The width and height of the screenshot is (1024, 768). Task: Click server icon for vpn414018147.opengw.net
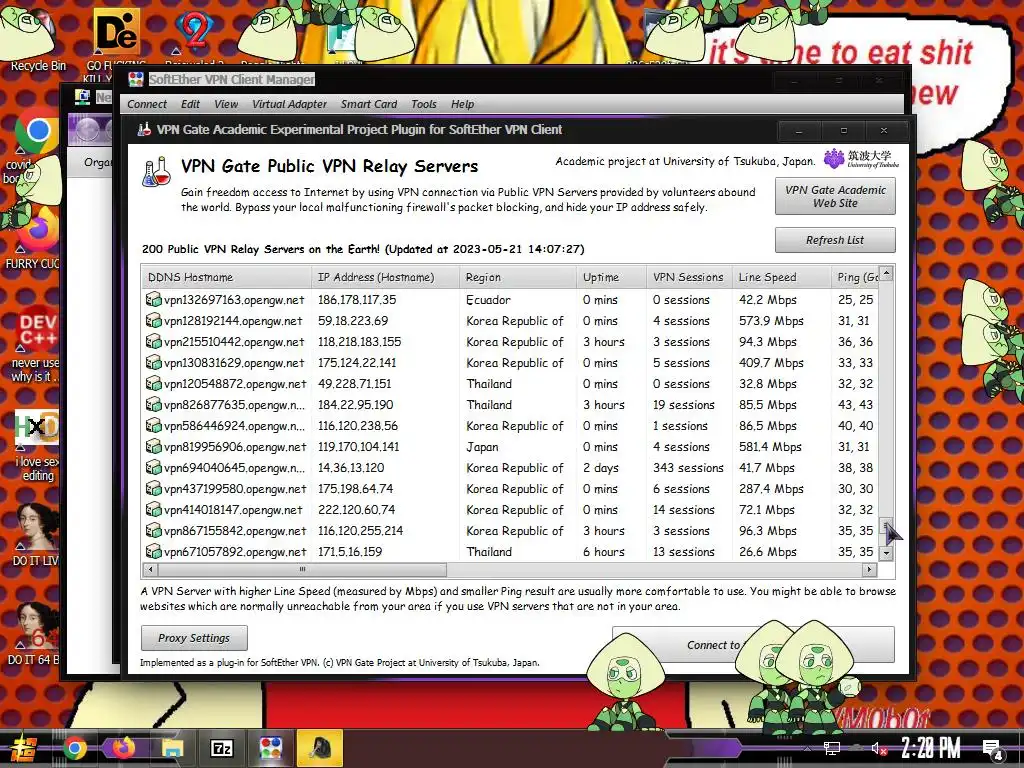pos(153,509)
